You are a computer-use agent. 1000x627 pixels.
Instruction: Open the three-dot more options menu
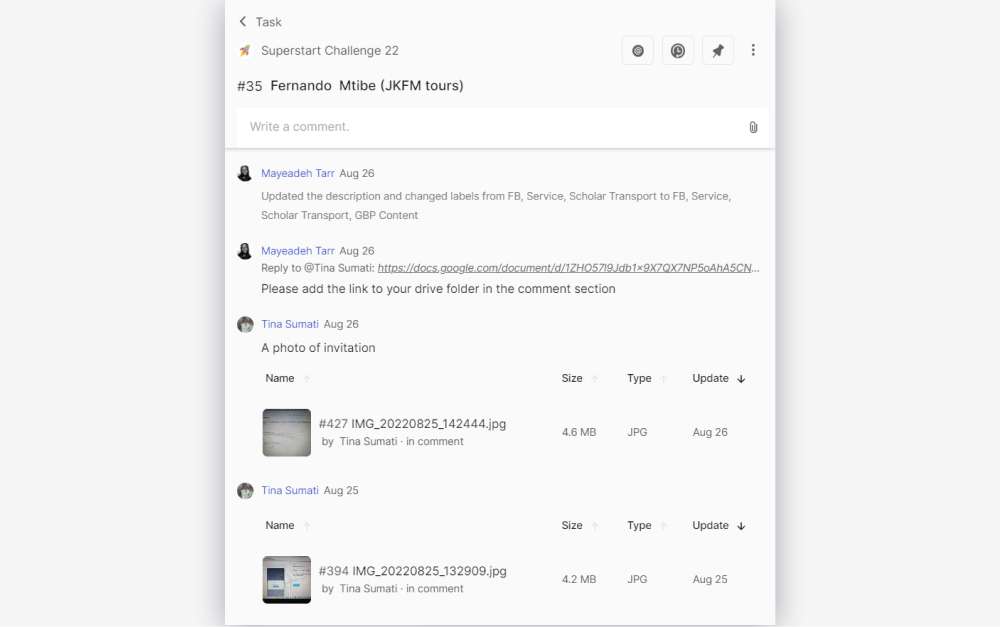[x=753, y=51]
